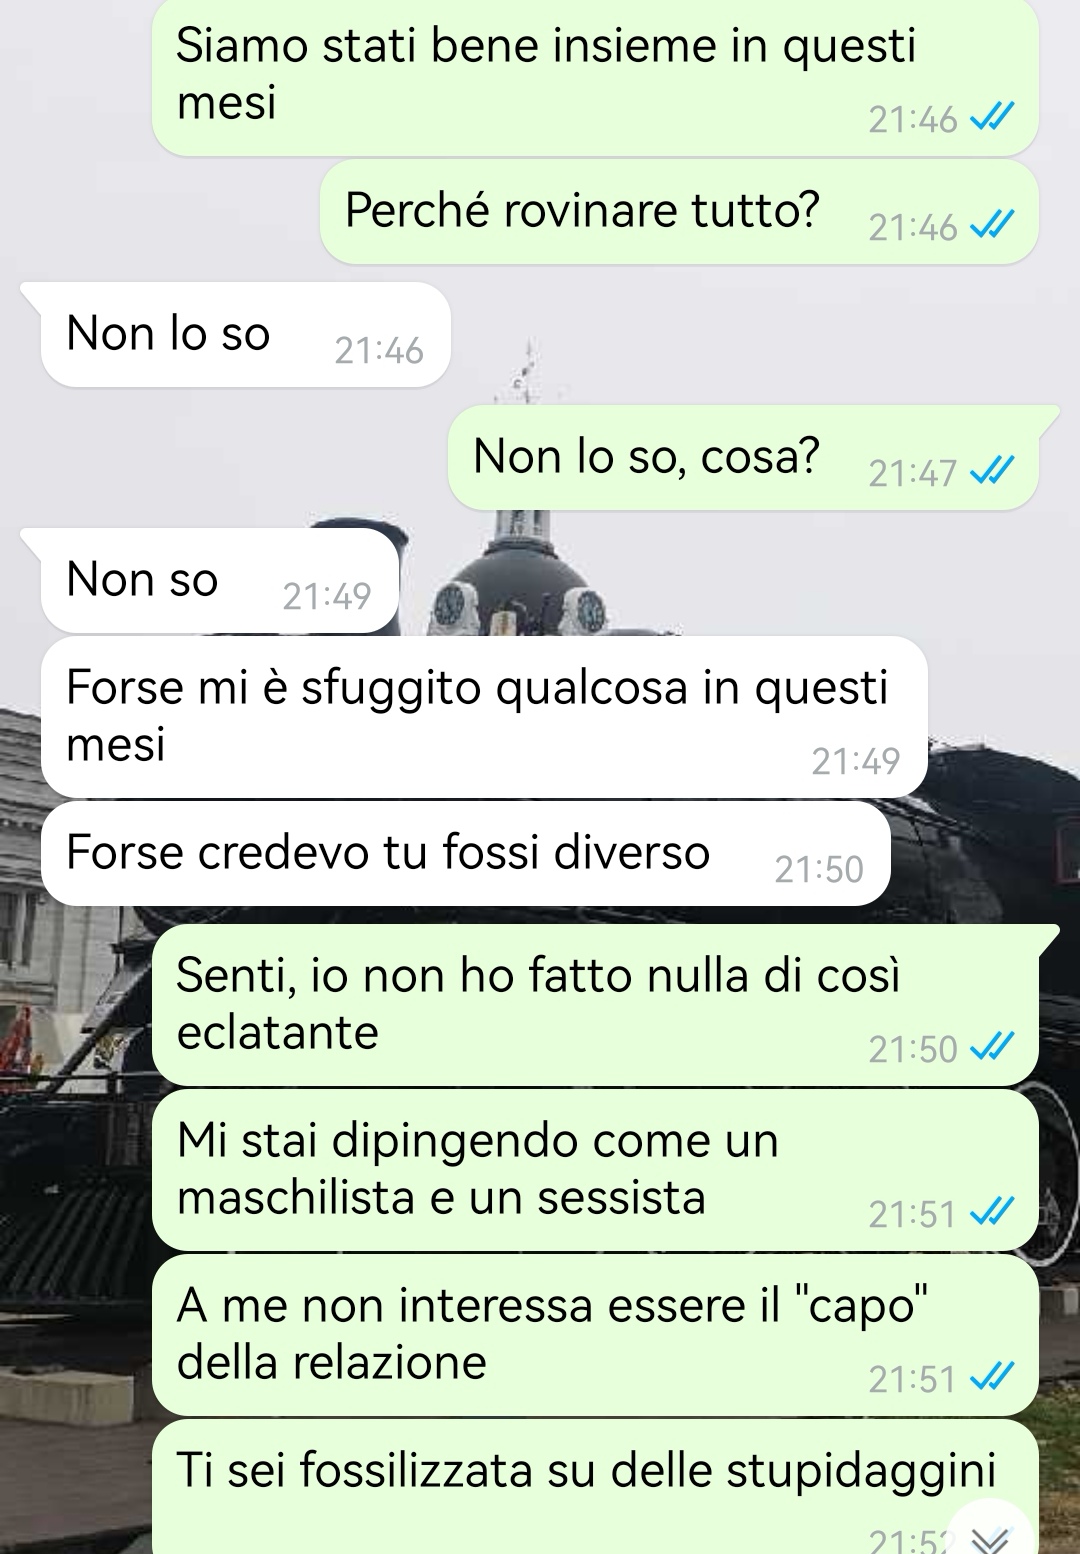The height and width of the screenshot is (1554, 1080).
Task: Tap read ticks on 'capo della relazione' message
Action: tap(992, 1377)
